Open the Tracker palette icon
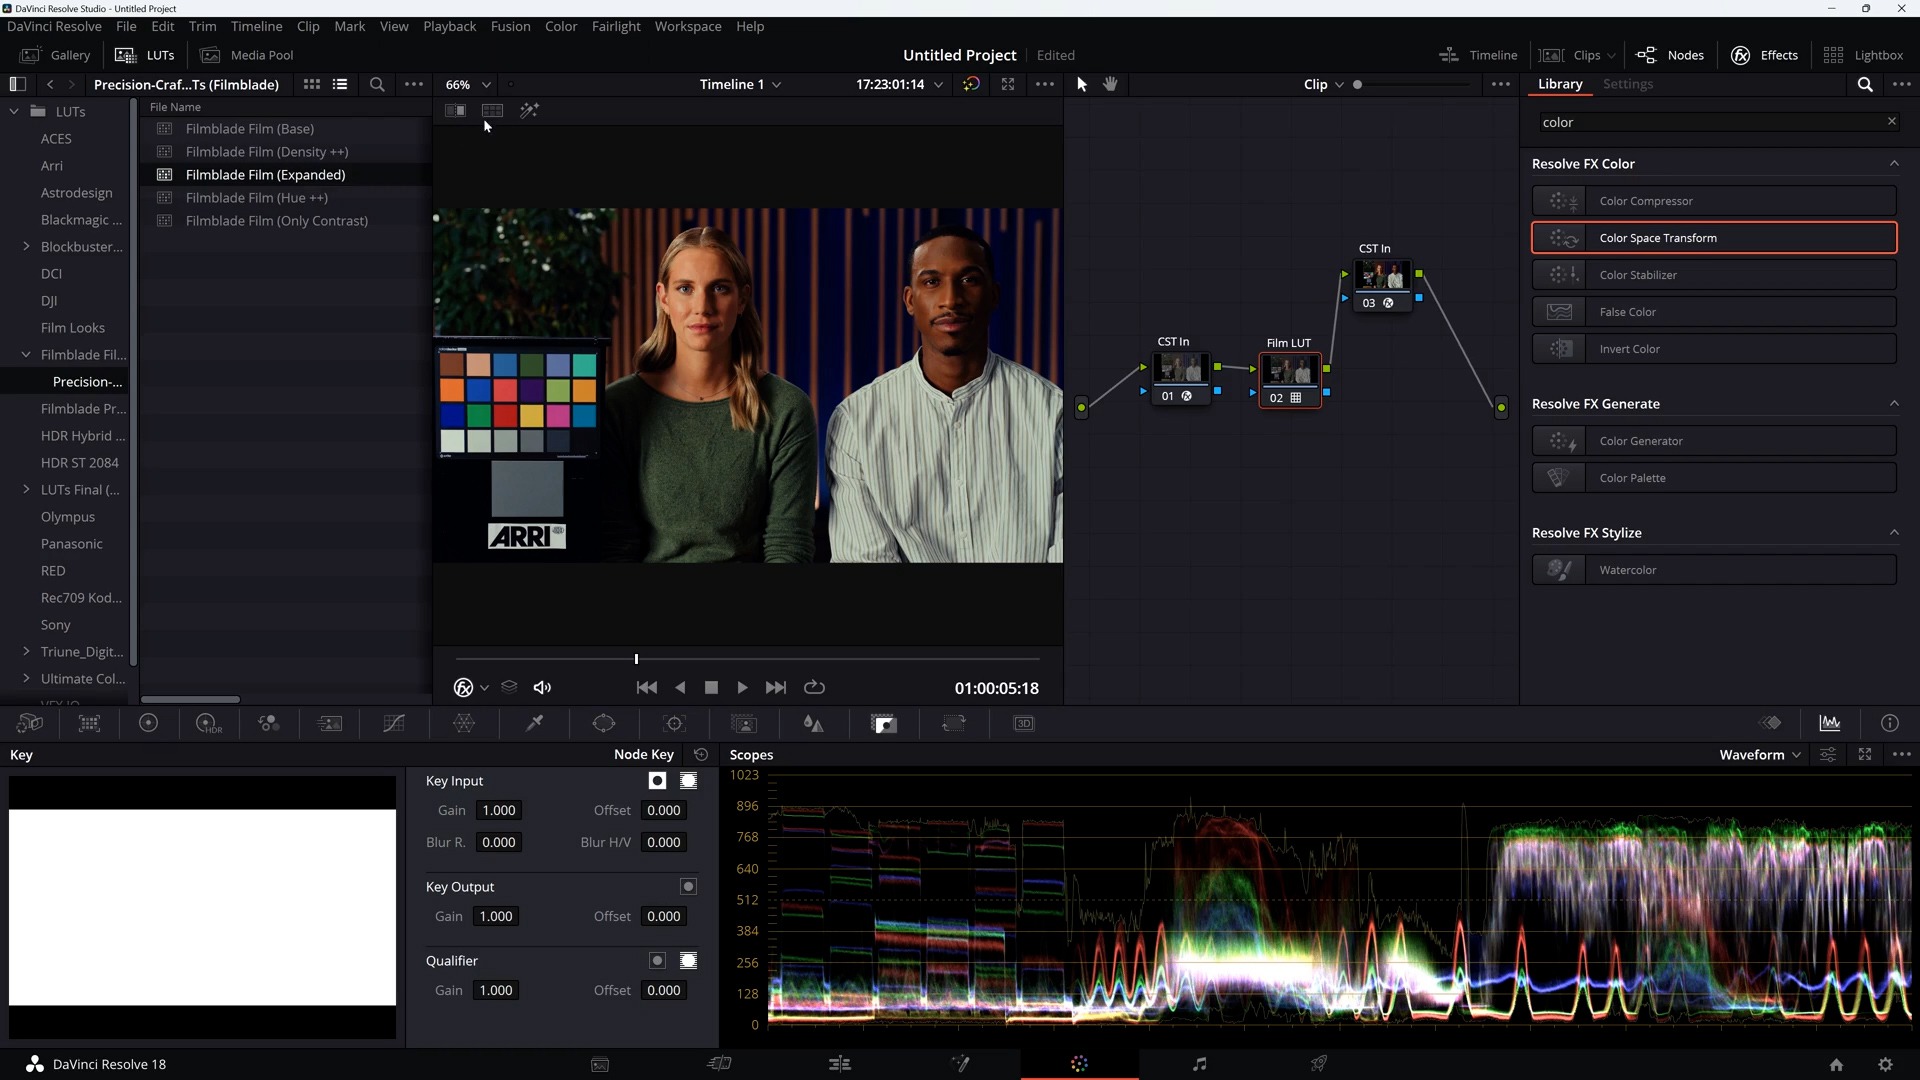The height and width of the screenshot is (1080, 1920). [675, 724]
